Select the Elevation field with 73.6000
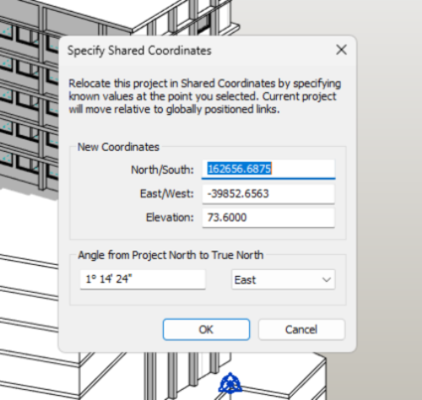 (268, 218)
